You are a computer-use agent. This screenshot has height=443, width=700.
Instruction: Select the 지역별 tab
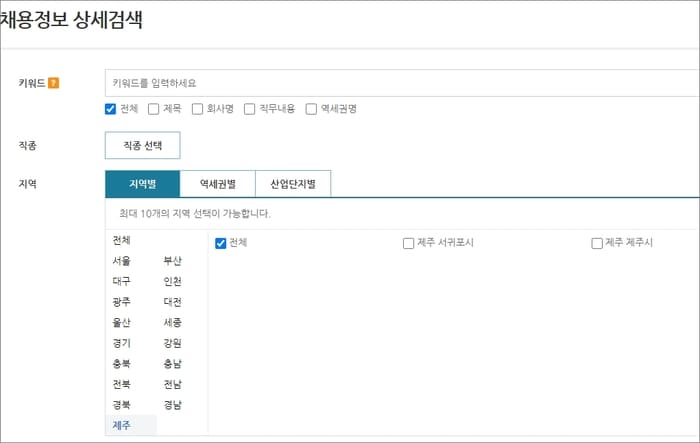tap(143, 184)
